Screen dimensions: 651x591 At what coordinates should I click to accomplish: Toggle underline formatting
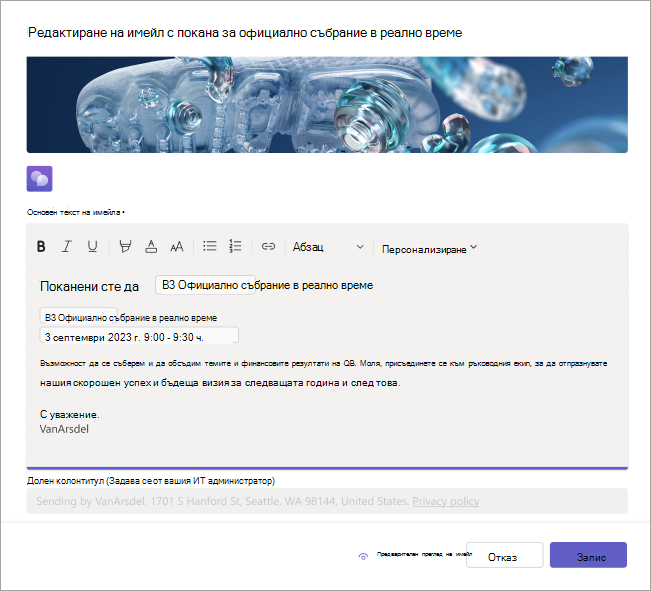coord(92,247)
